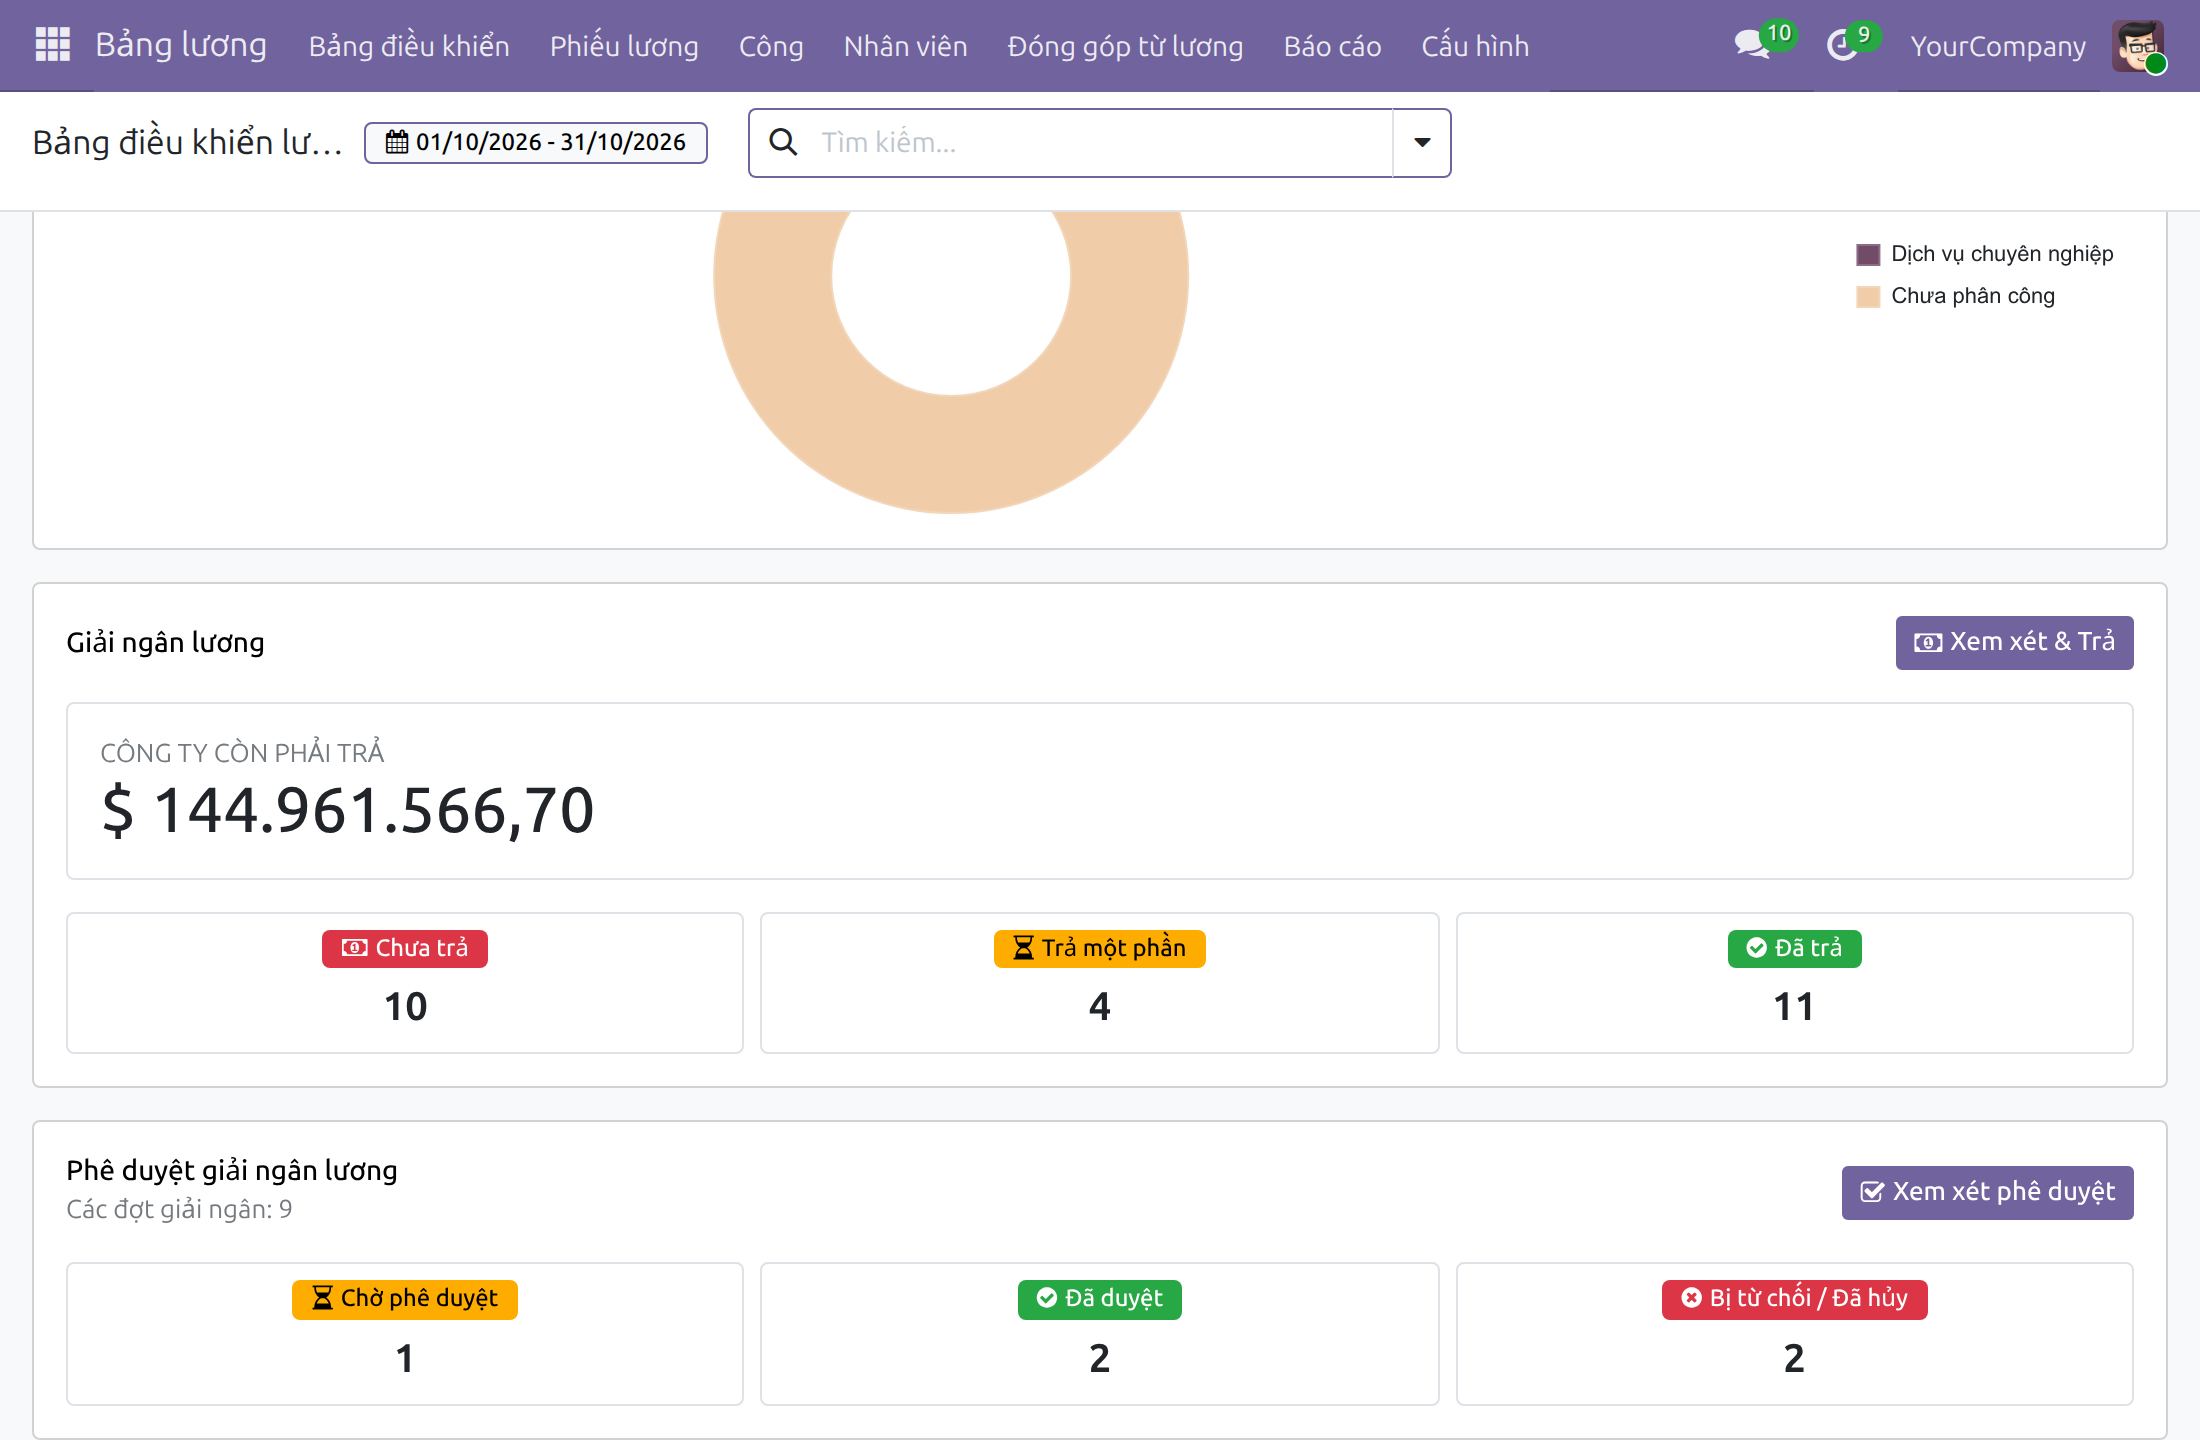Open the chat messages icon
2200x1440 pixels.
coord(1752,45)
